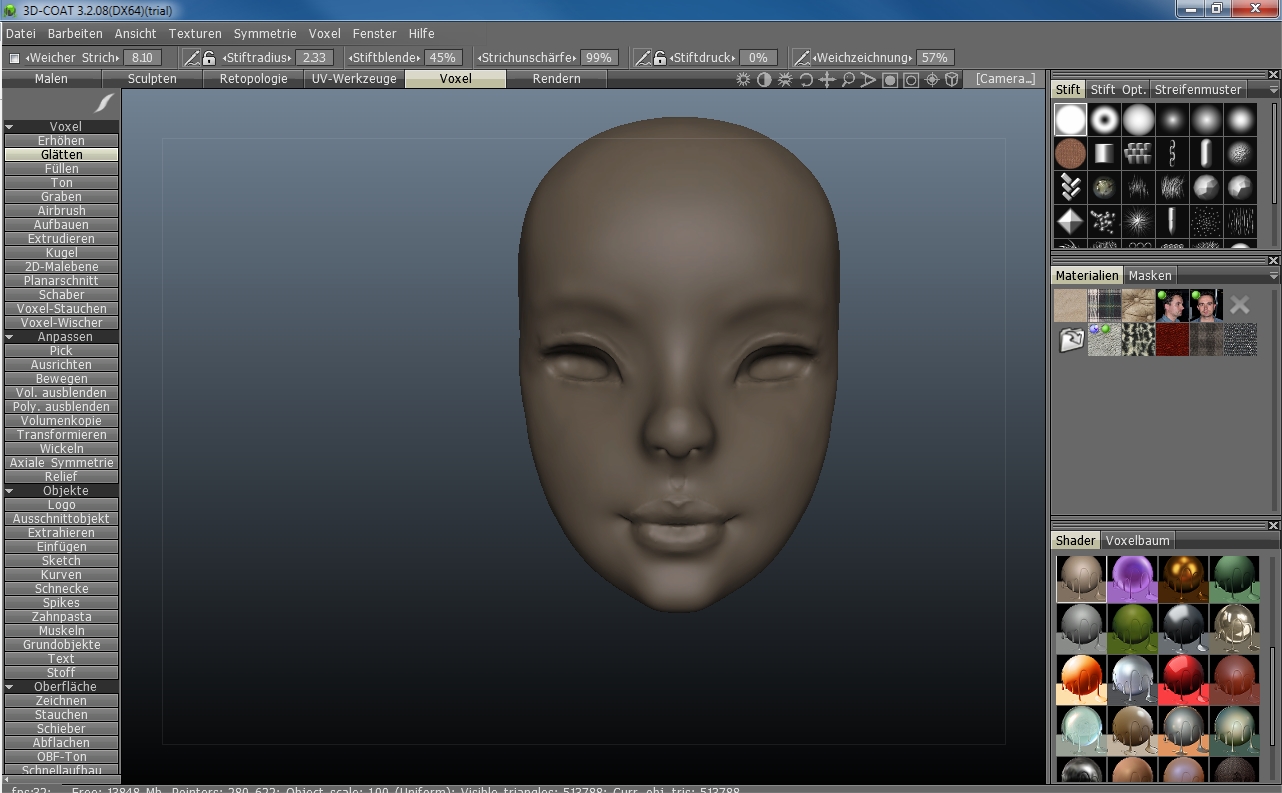Open the Stift panel dropdown arrow

tap(1273, 90)
